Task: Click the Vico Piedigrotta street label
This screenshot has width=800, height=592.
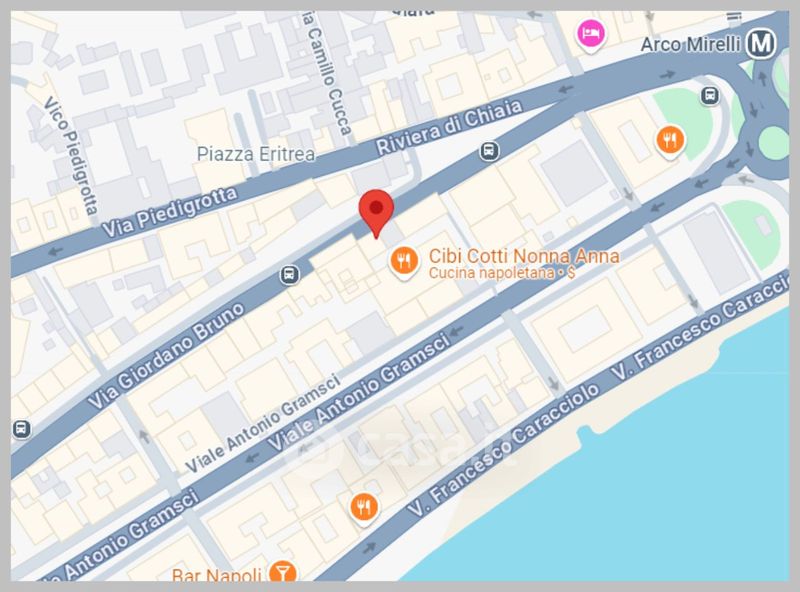Action: point(70,155)
